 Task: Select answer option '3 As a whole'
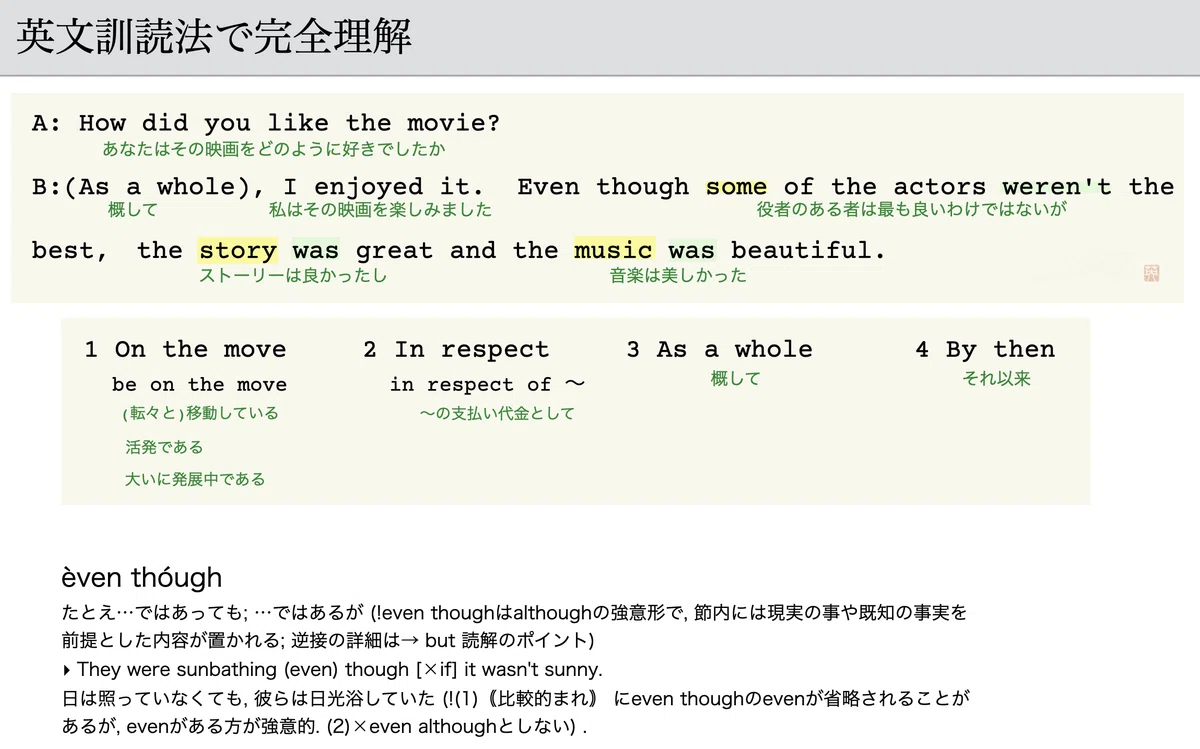[719, 349]
